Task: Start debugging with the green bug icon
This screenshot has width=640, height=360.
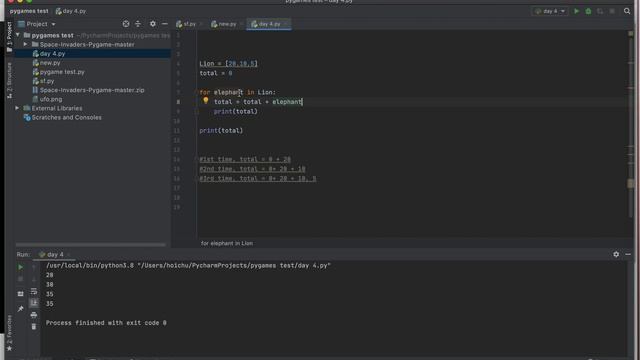Action: 588,11
